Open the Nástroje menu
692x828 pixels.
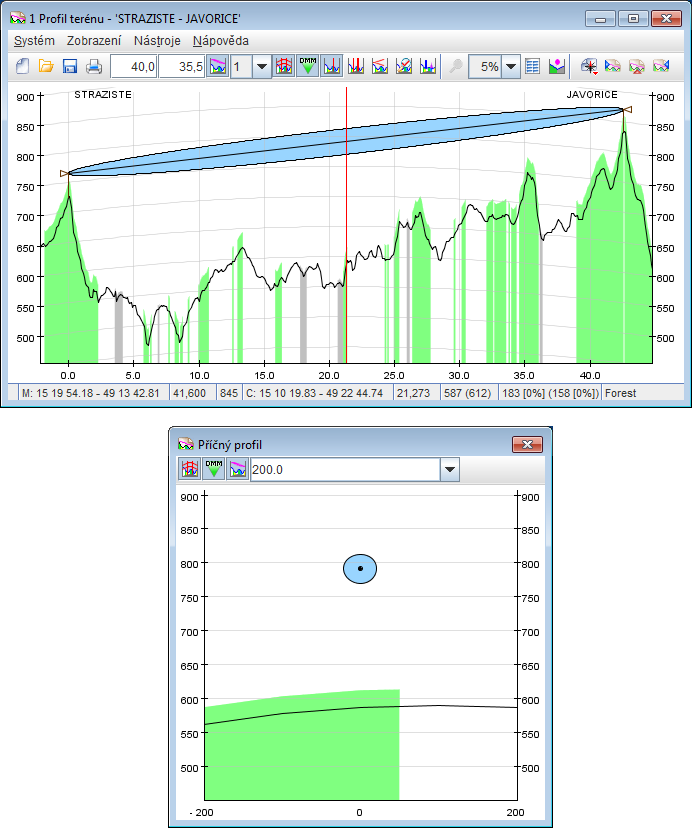click(x=157, y=41)
